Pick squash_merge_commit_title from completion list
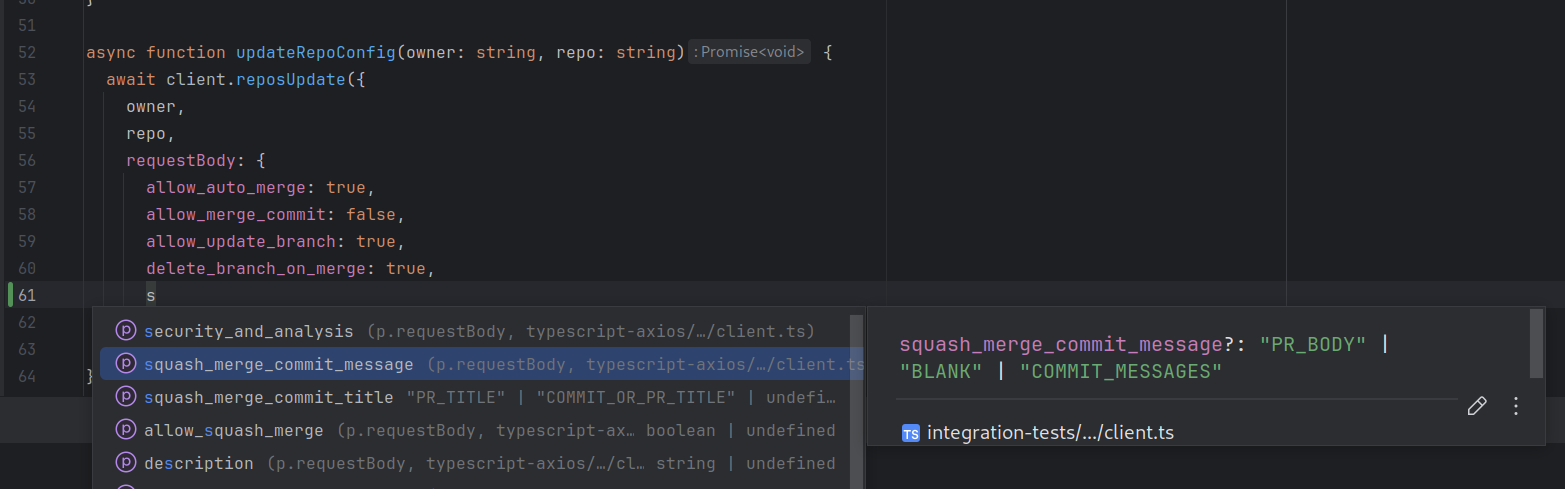Screen dimensions: 1565x489 point(478,397)
